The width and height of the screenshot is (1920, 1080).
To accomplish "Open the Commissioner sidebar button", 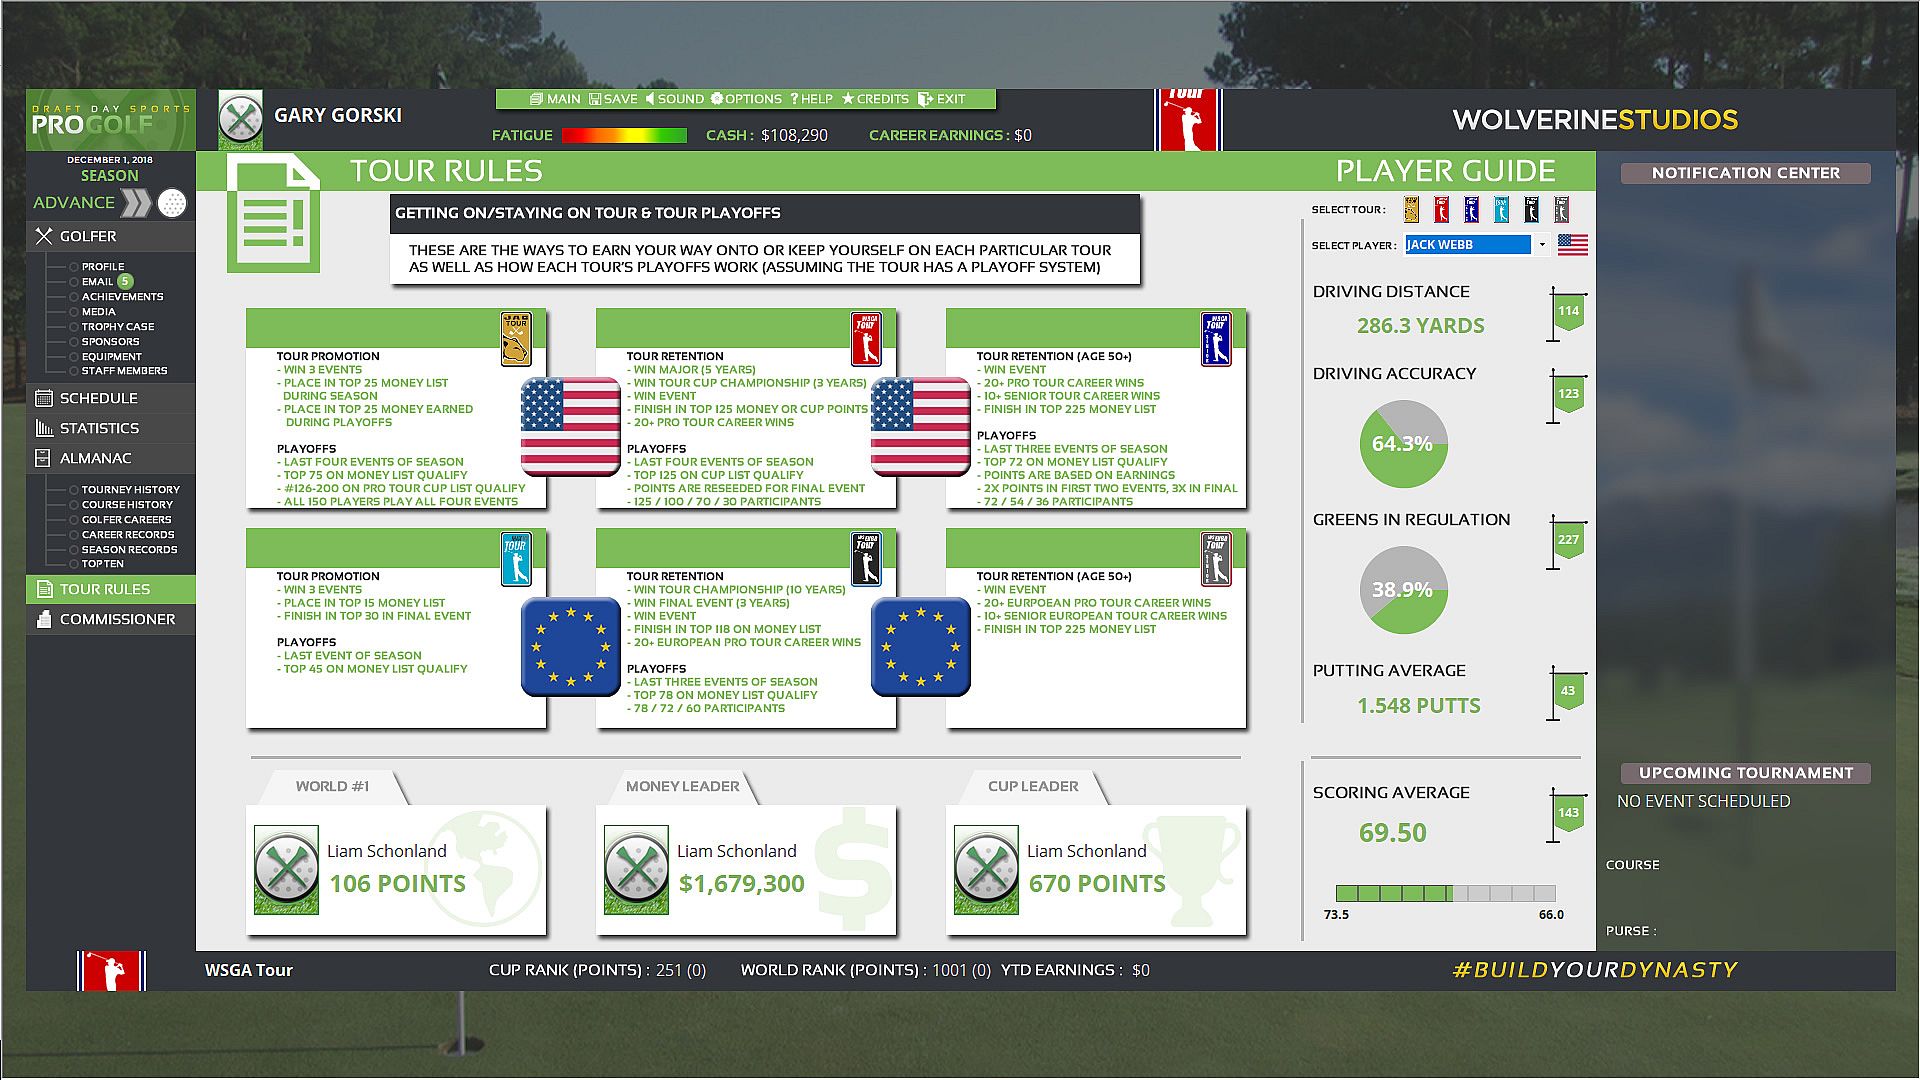I will (x=110, y=619).
